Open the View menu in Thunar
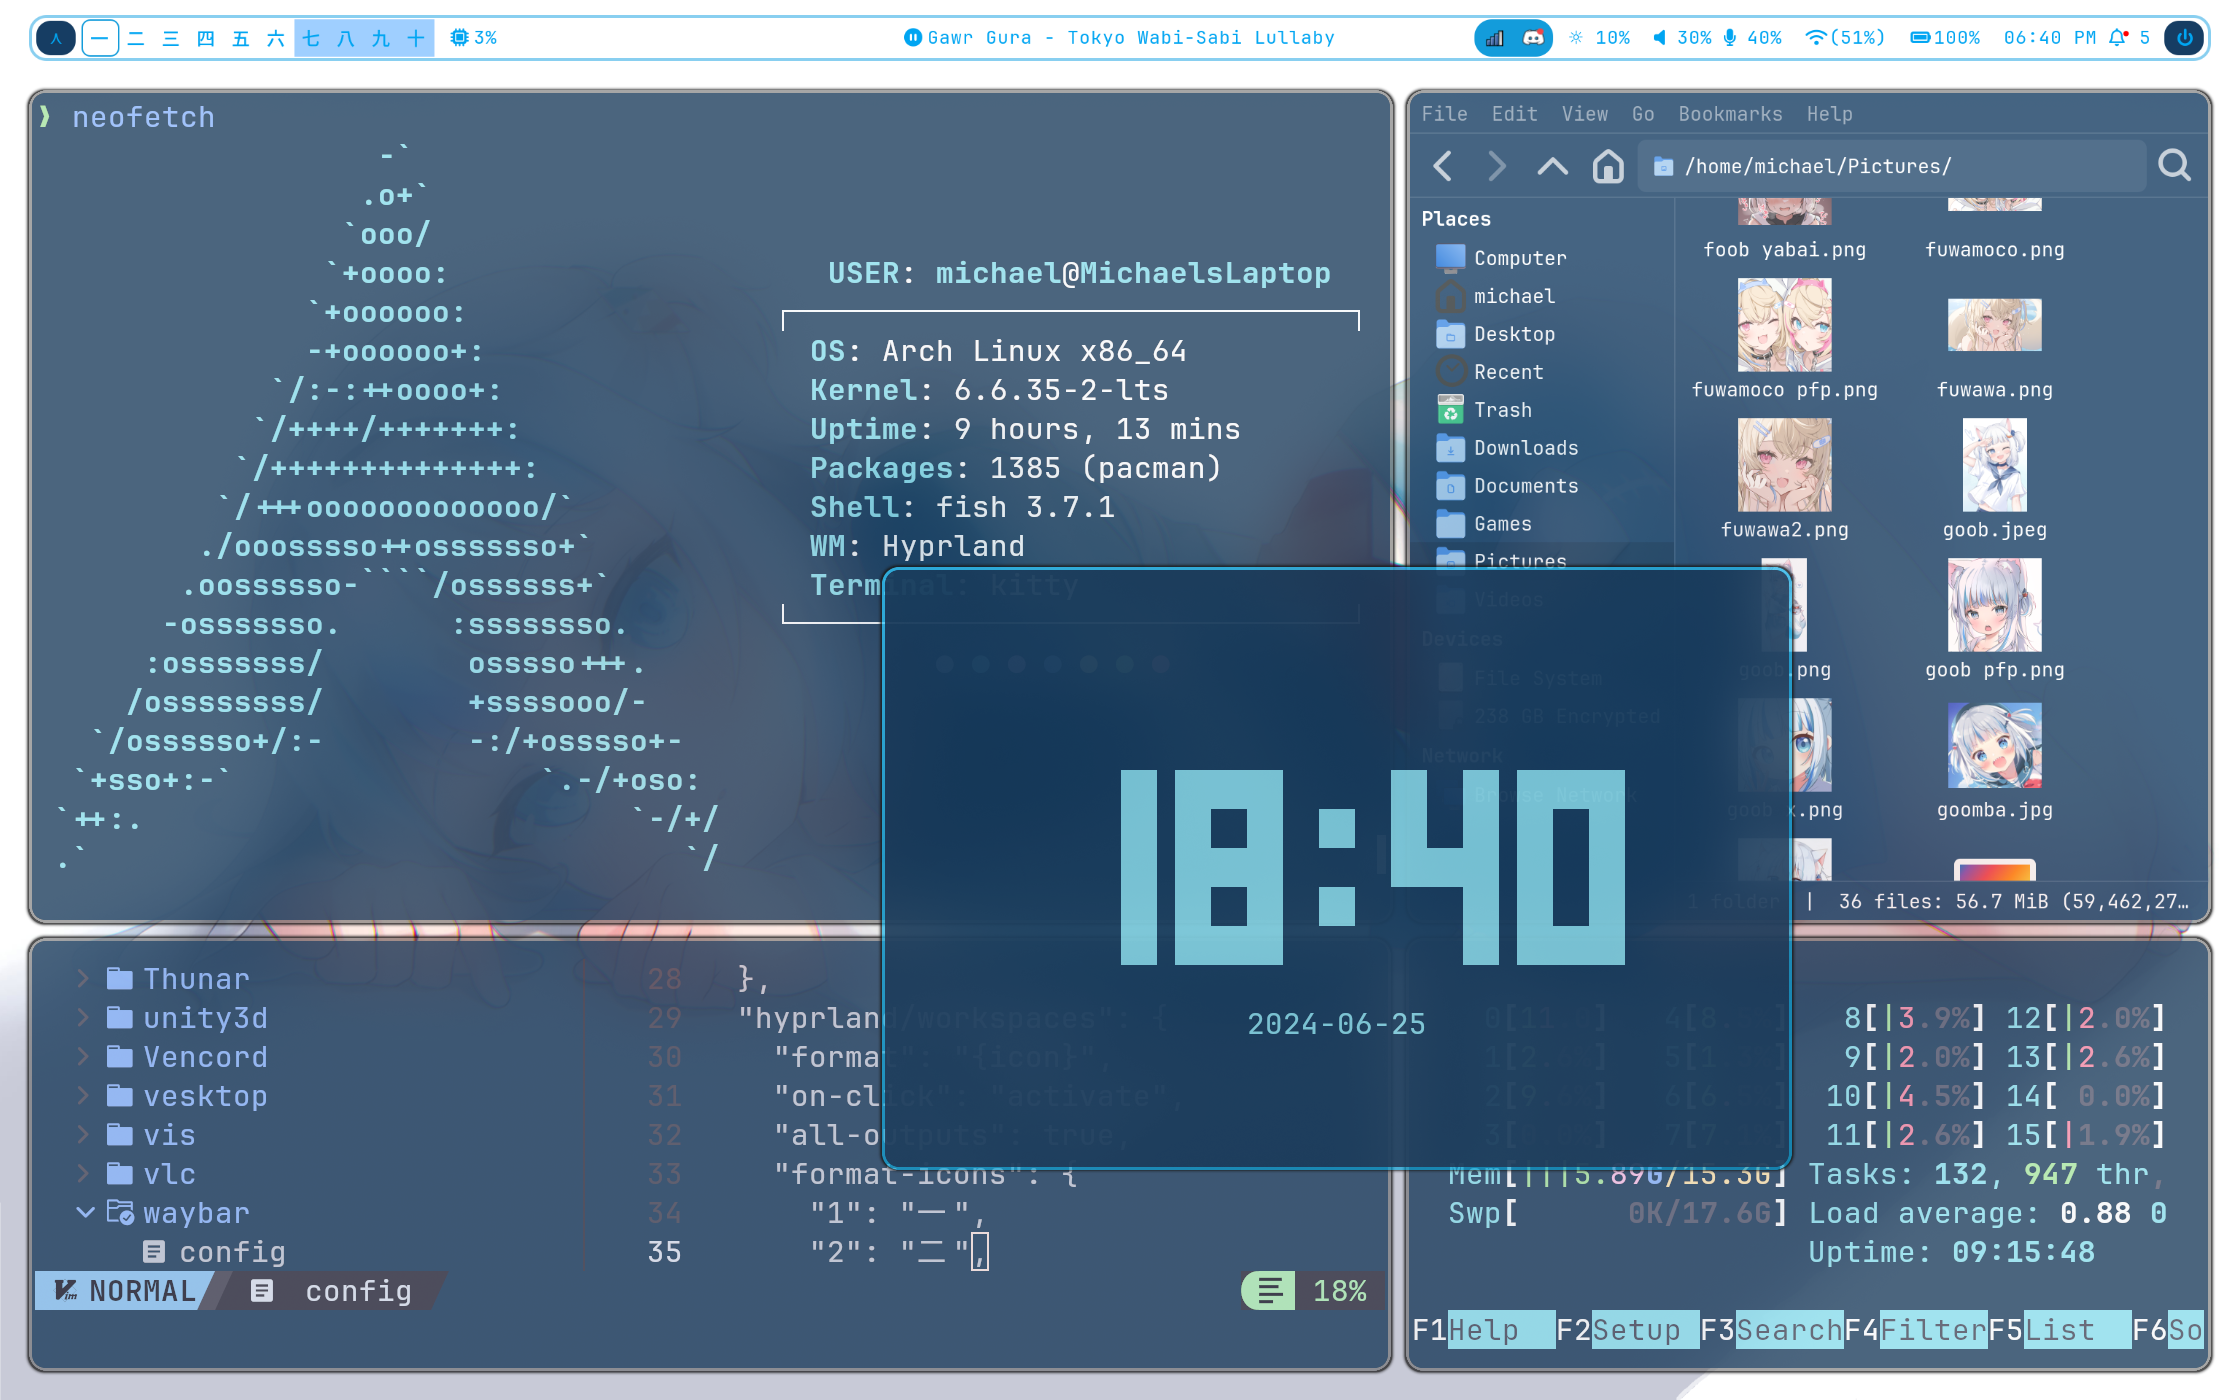Screen dimensions: 2240x1400 pos(1584,114)
